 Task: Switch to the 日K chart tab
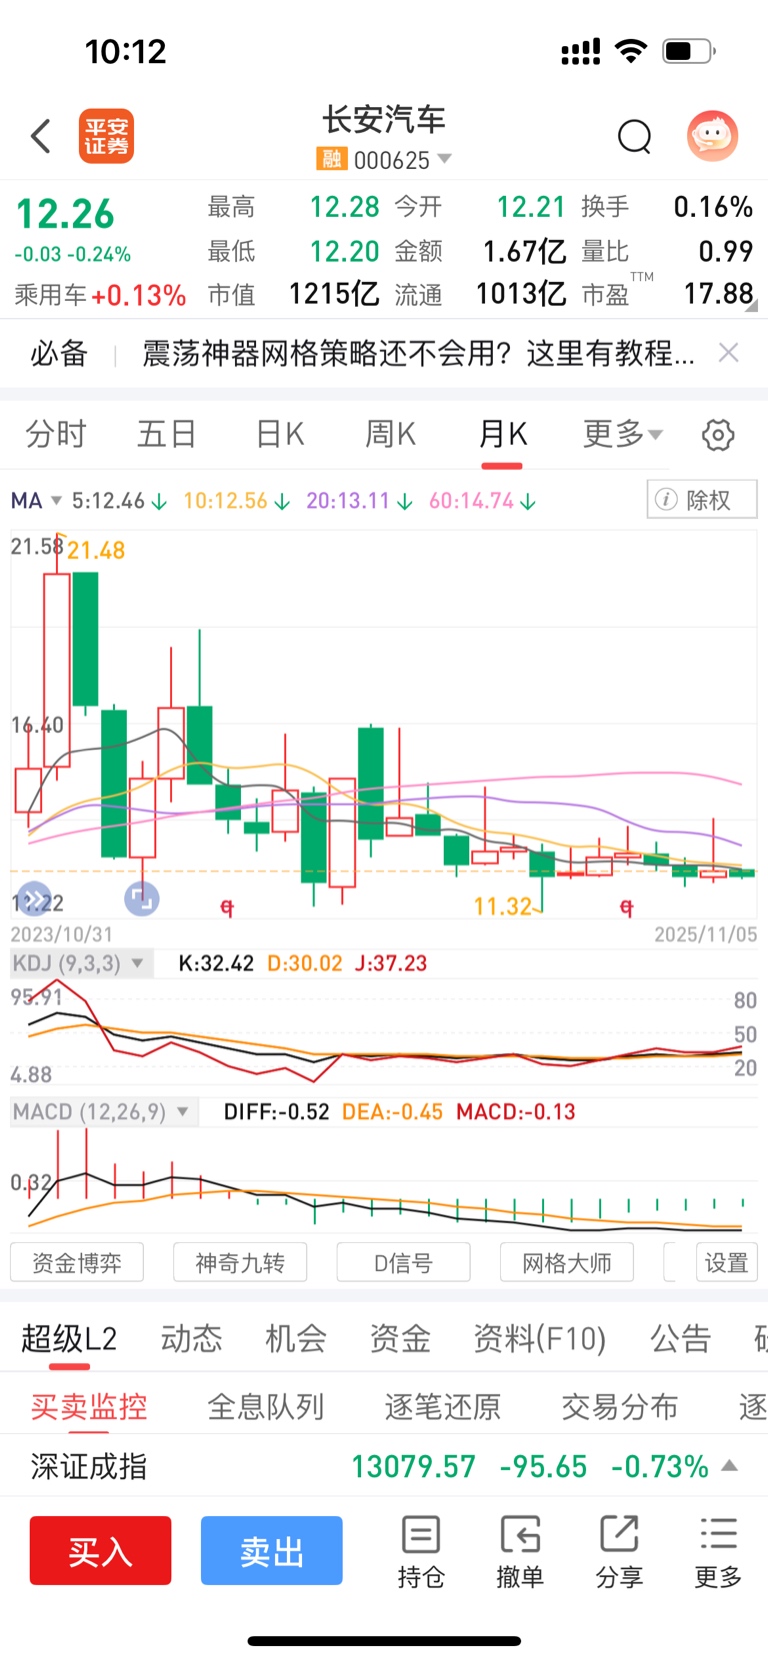click(x=279, y=434)
